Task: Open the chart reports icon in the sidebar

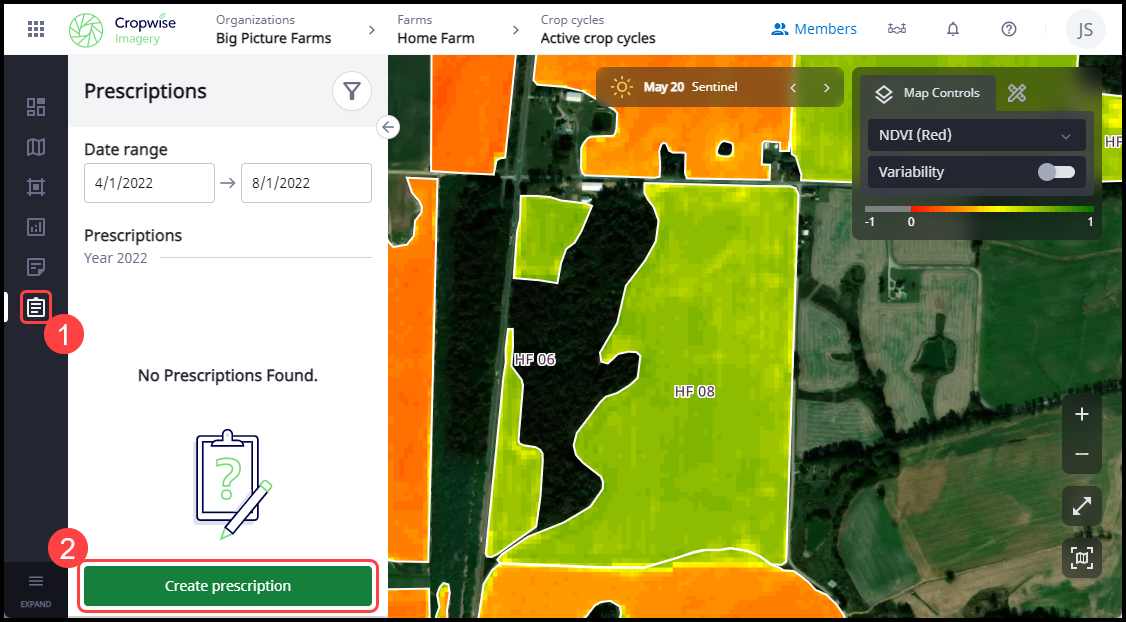Action: 36,227
